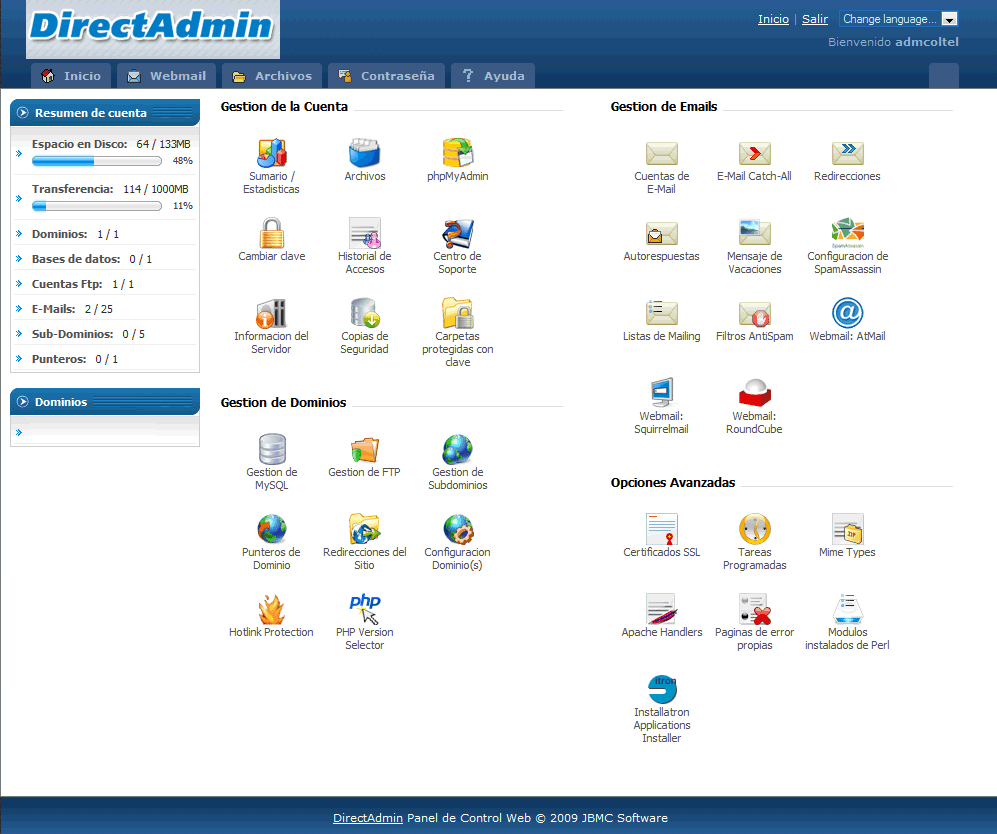The height and width of the screenshot is (834, 997).
Task: Open Listas de Mailing icon
Action: (661, 313)
